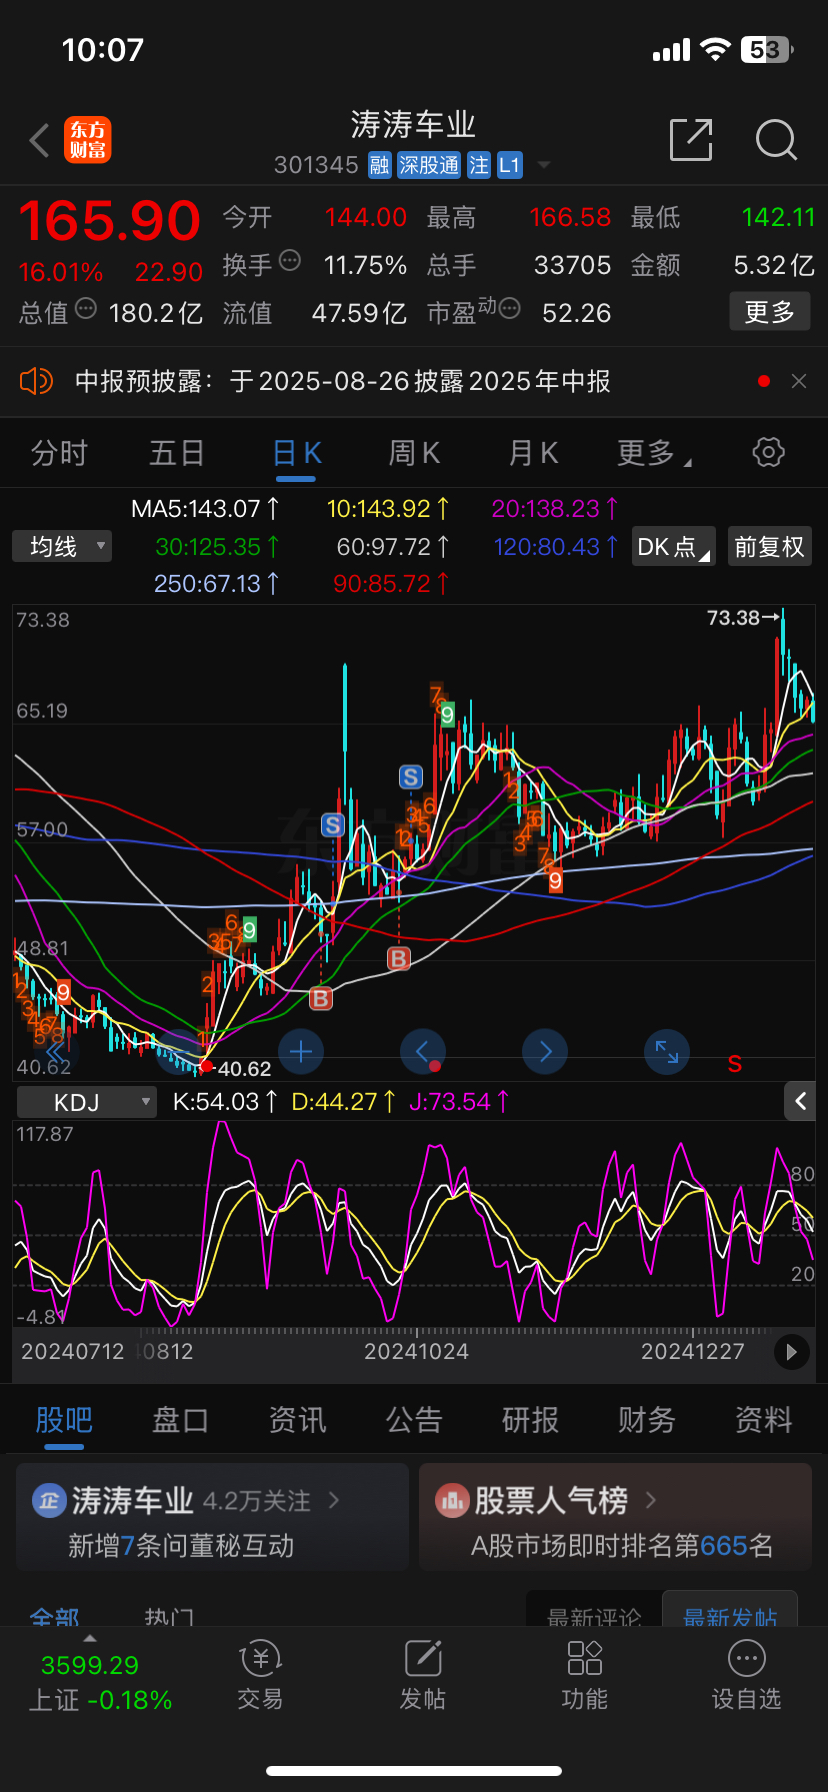828x1792 pixels.
Task: Toggle the DK点 indicator dropdown
Action: [x=674, y=546]
